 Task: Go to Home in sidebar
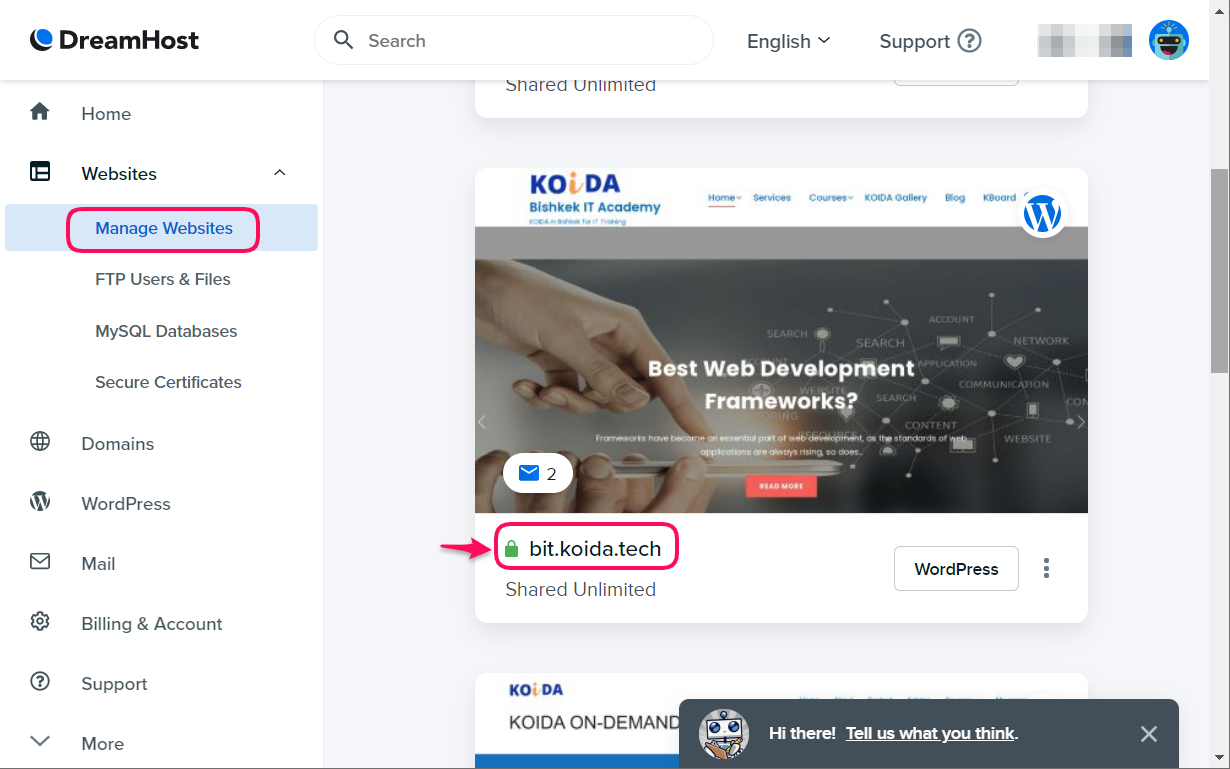point(106,114)
